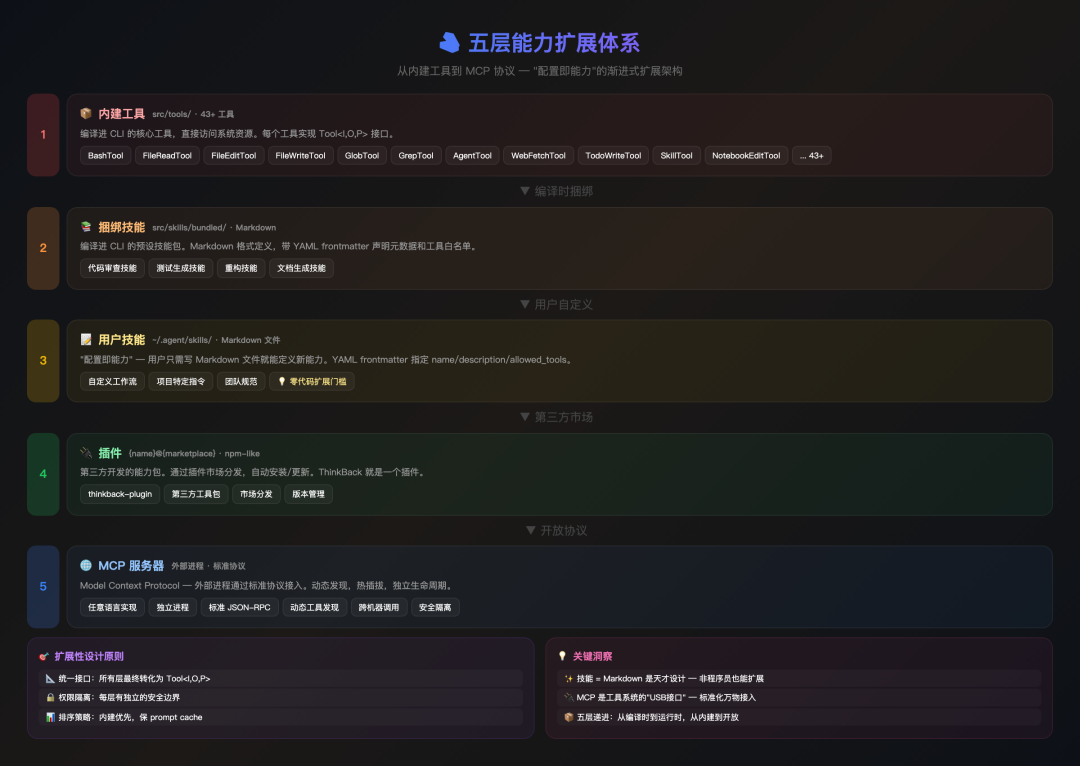The height and width of the screenshot is (766, 1080).
Task: Expand the 编译时捆绑 section divider
Action: pos(555,191)
